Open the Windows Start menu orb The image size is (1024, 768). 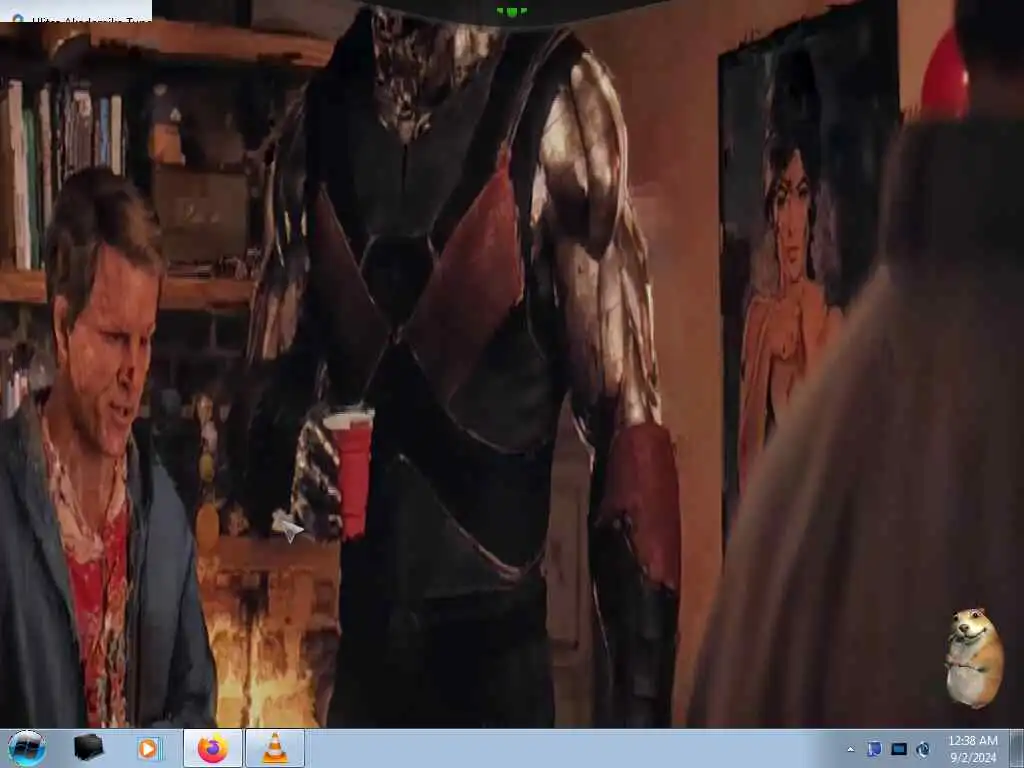pos(27,748)
